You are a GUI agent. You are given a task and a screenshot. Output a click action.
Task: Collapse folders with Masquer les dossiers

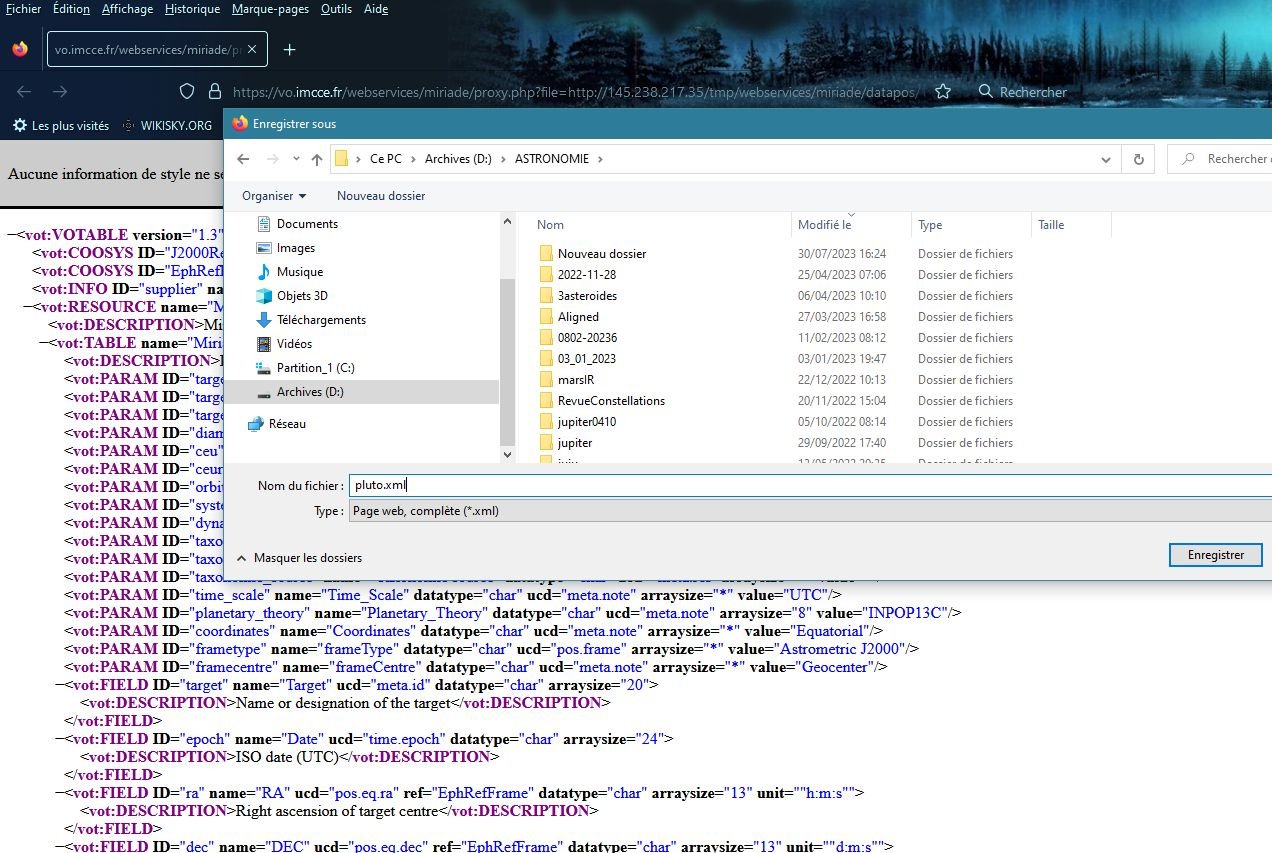[x=300, y=558]
